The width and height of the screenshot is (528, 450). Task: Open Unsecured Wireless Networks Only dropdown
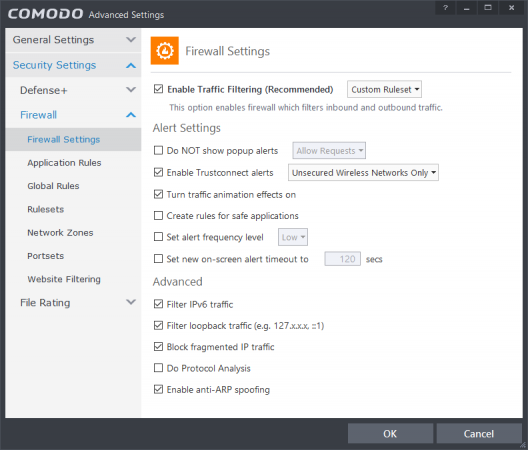tap(363, 172)
